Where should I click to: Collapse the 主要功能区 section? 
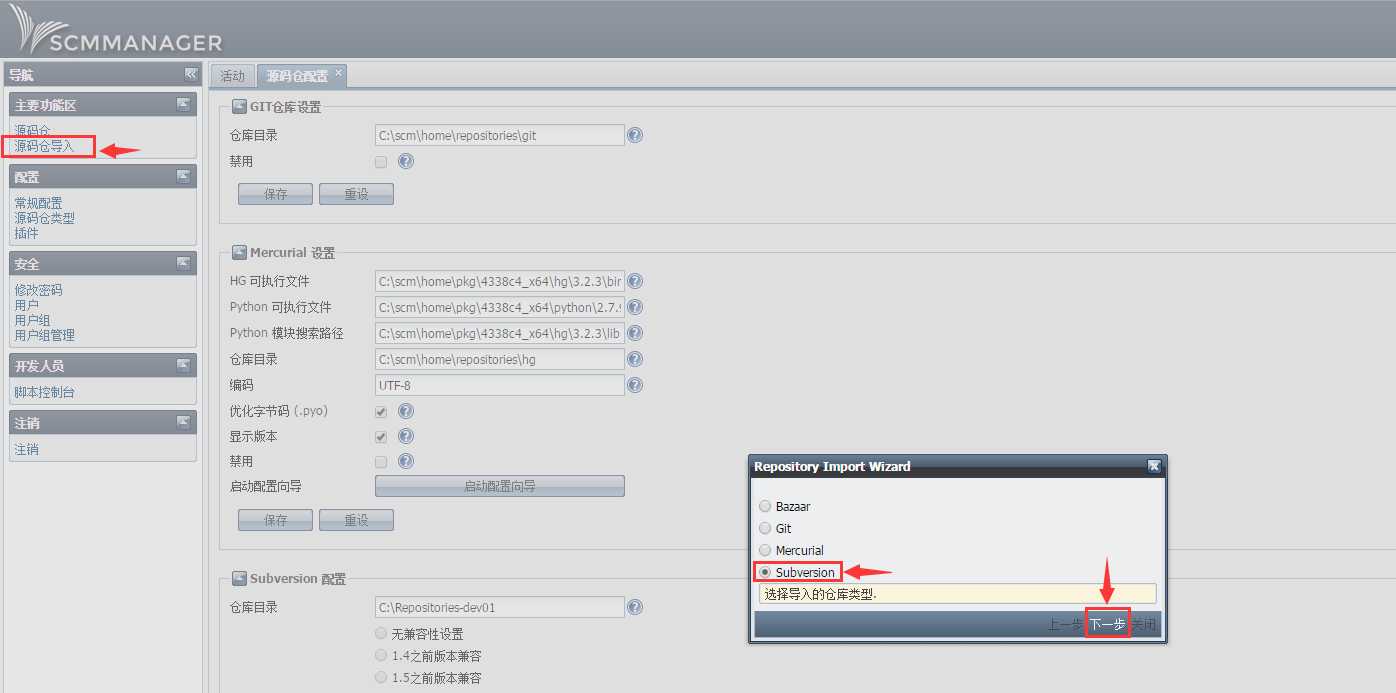pyautogui.click(x=183, y=104)
